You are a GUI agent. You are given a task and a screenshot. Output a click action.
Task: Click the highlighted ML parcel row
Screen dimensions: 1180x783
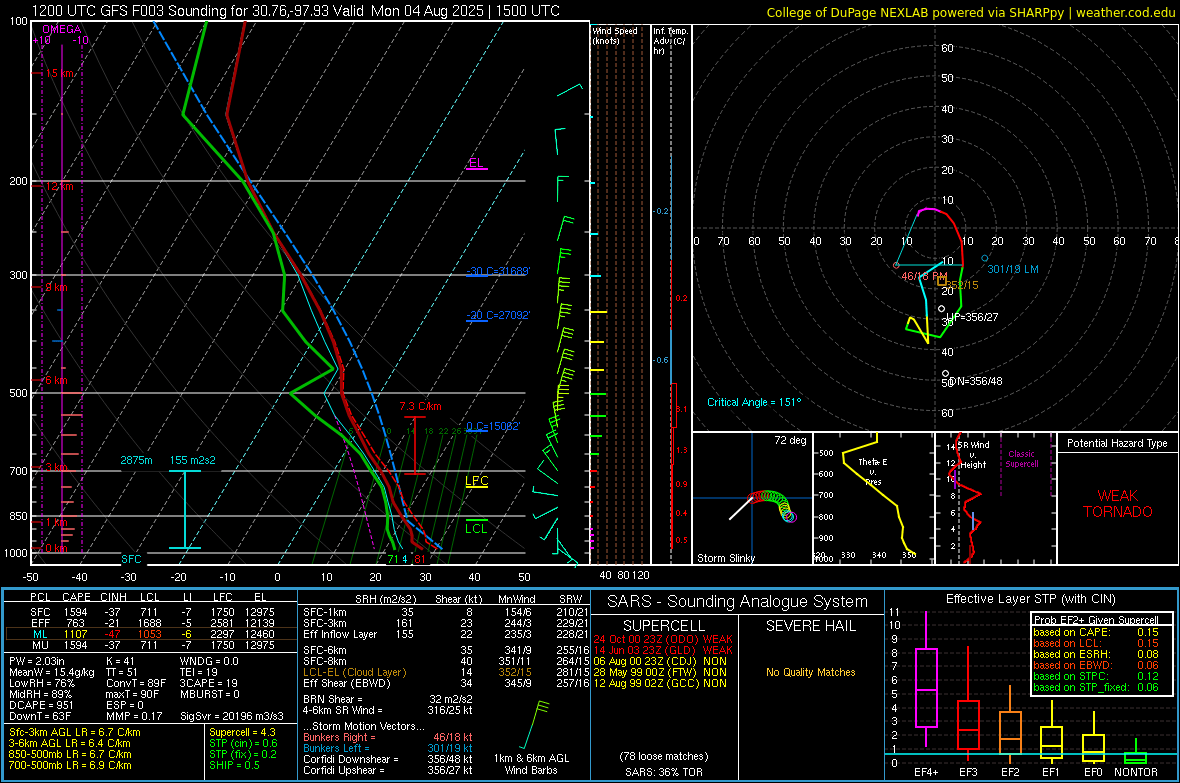point(151,634)
